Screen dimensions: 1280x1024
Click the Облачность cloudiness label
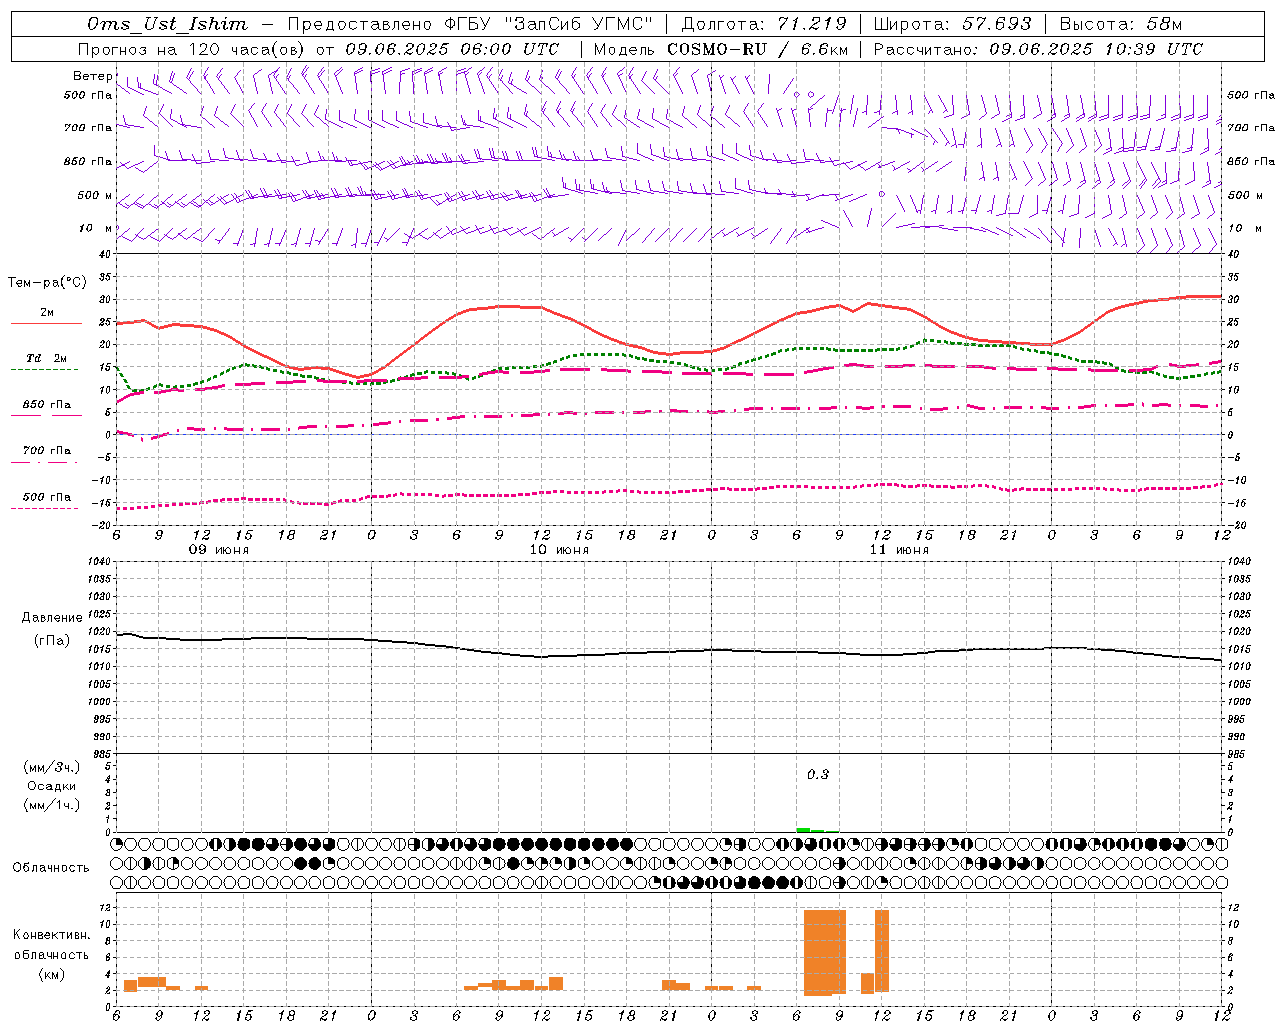click(x=51, y=867)
